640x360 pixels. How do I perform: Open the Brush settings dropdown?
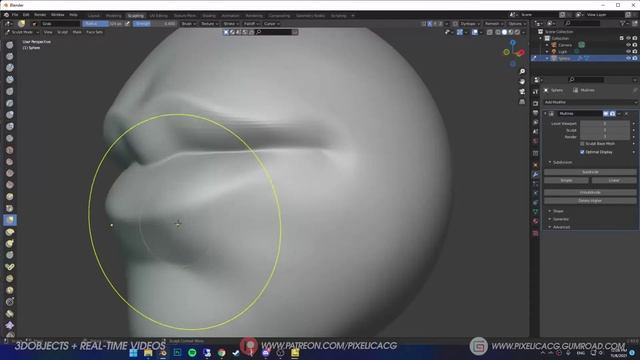coord(189,24)
